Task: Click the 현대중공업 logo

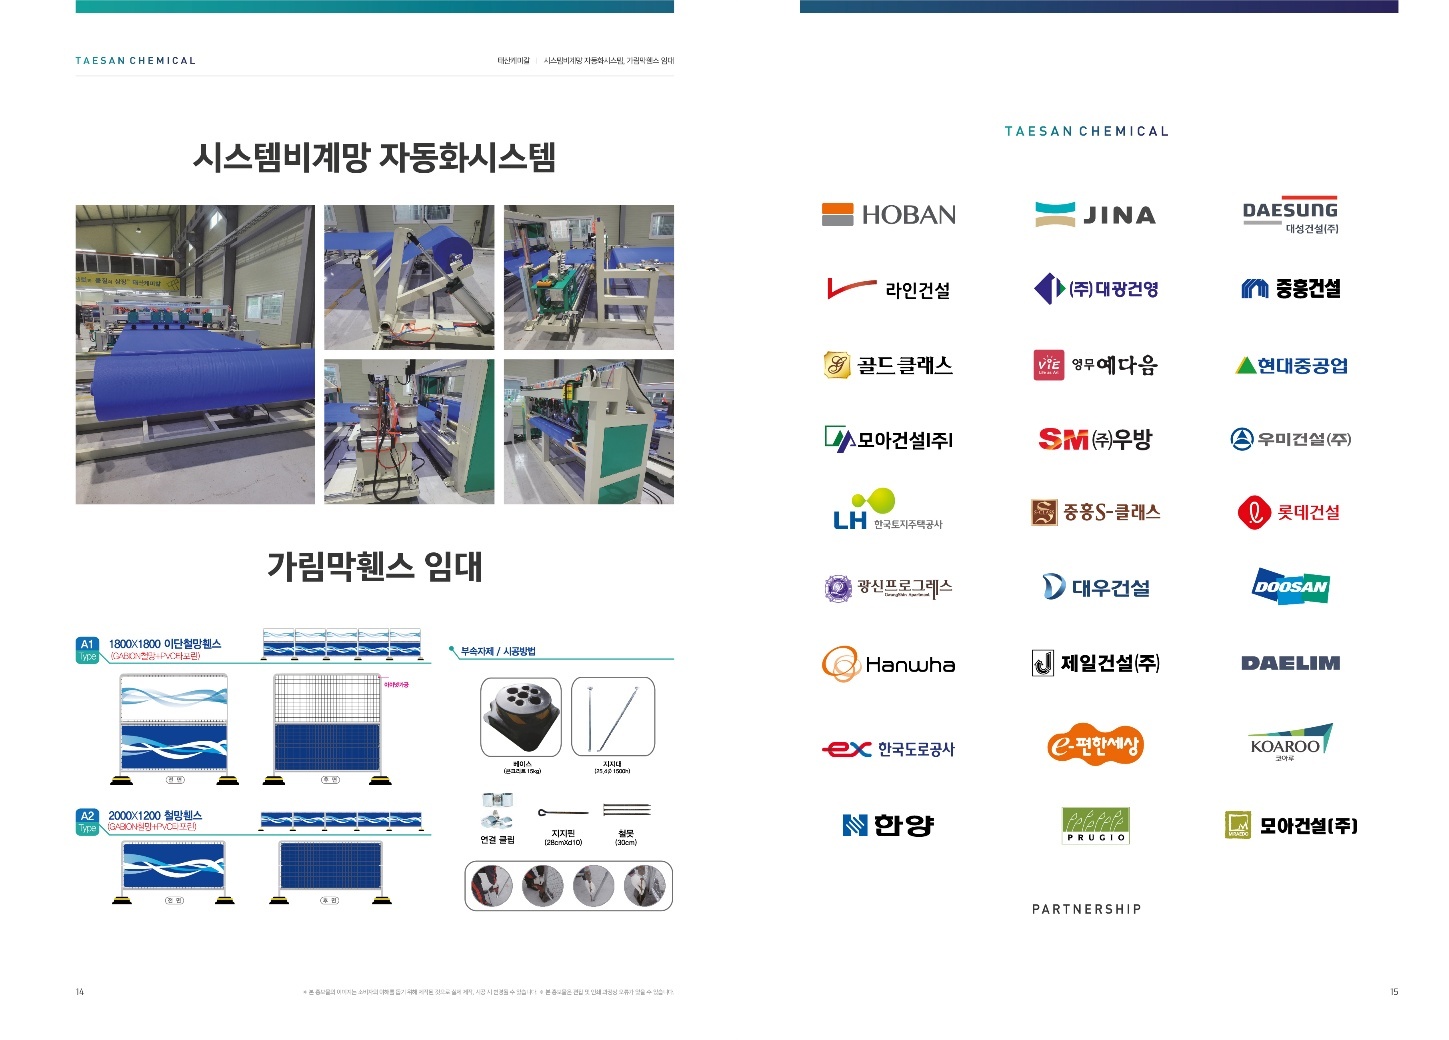Action: click(x=1291, y=365)
